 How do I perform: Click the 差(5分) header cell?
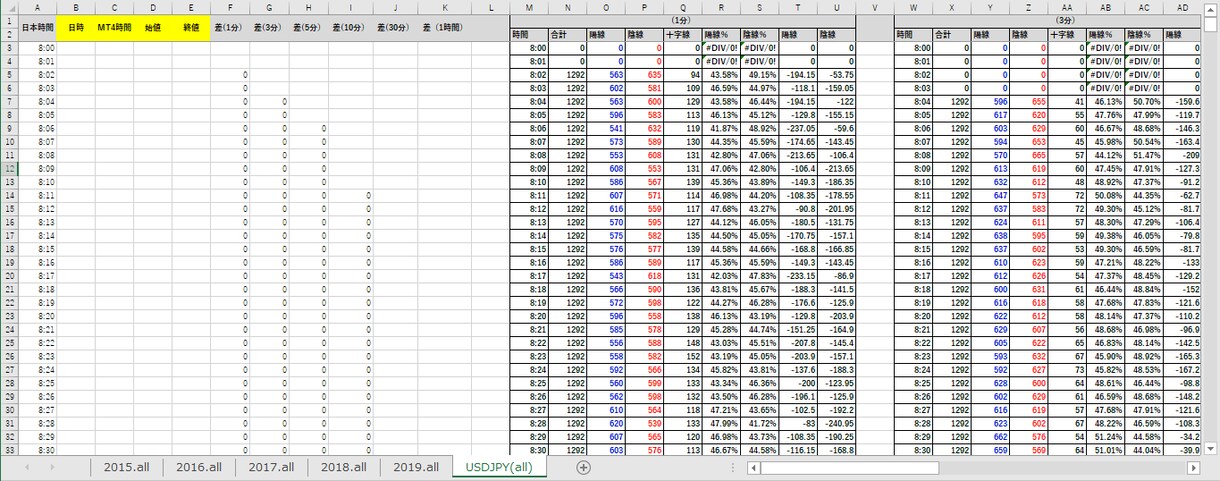307,28
